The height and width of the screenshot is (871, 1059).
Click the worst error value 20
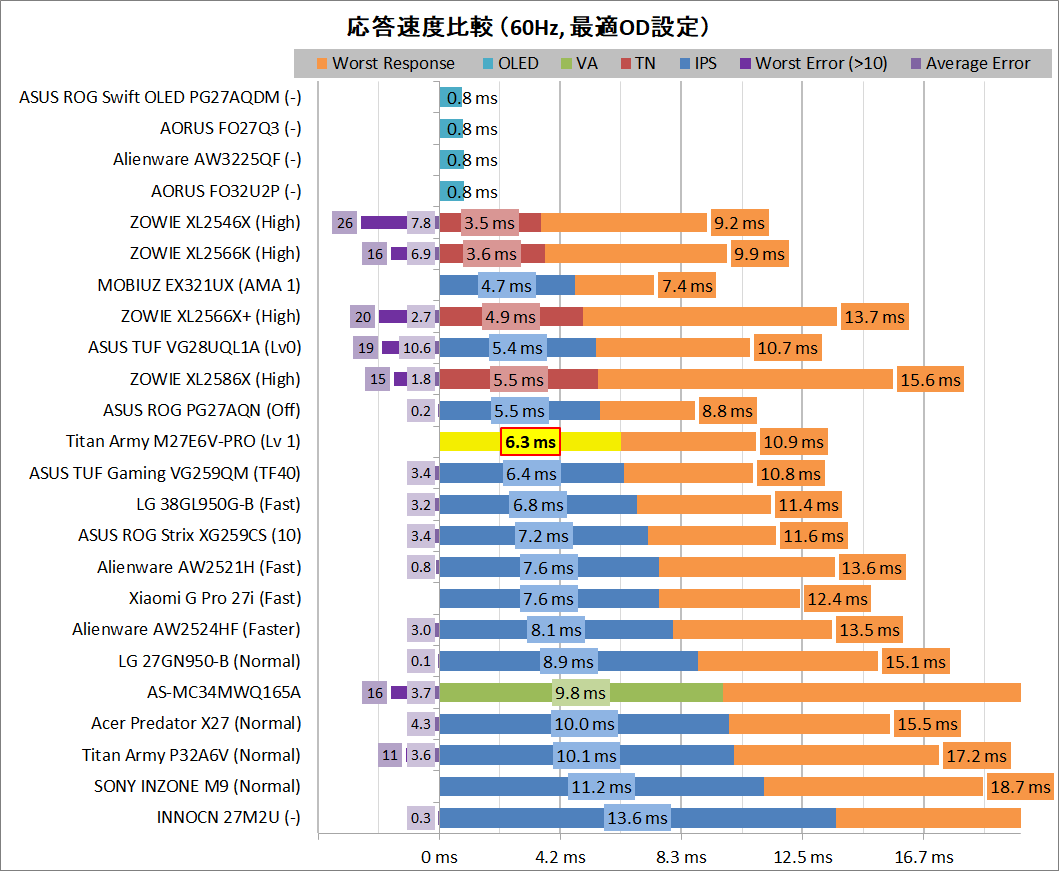pyautogui.click(x=363, y=317)
